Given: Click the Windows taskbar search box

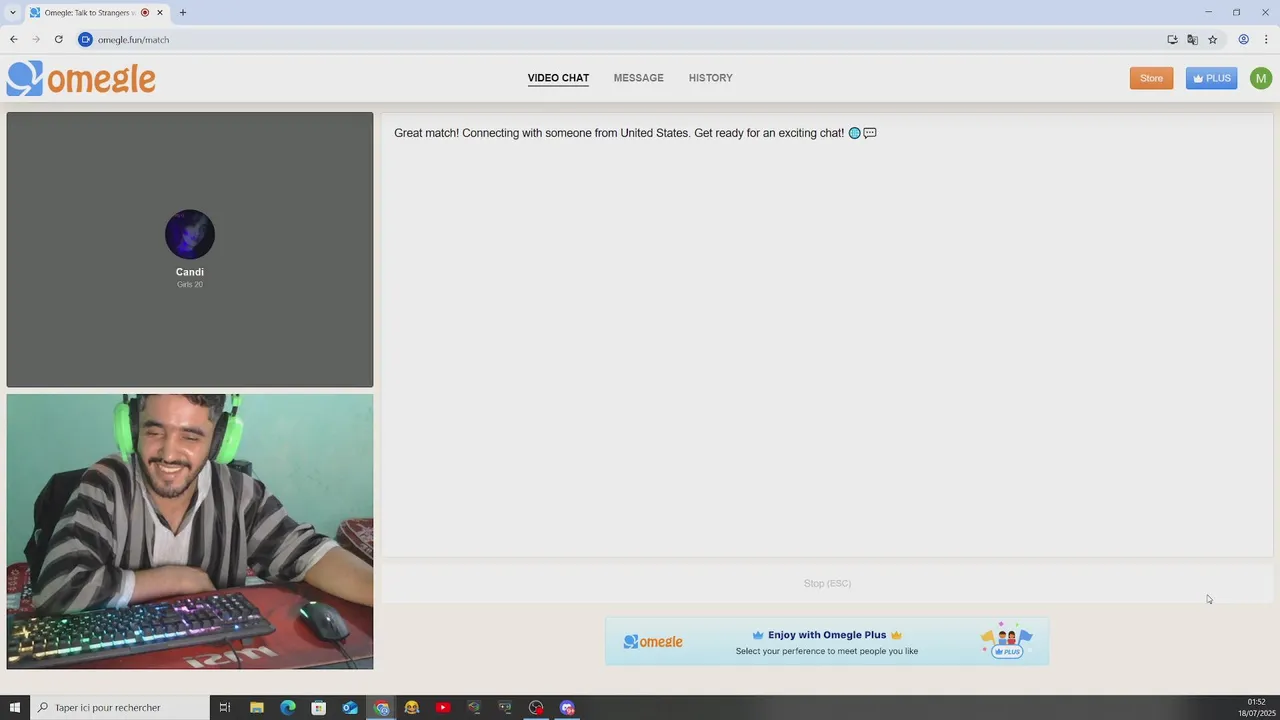Looking at the screenshot, I should pyautogui.click(x=120, y=708).
